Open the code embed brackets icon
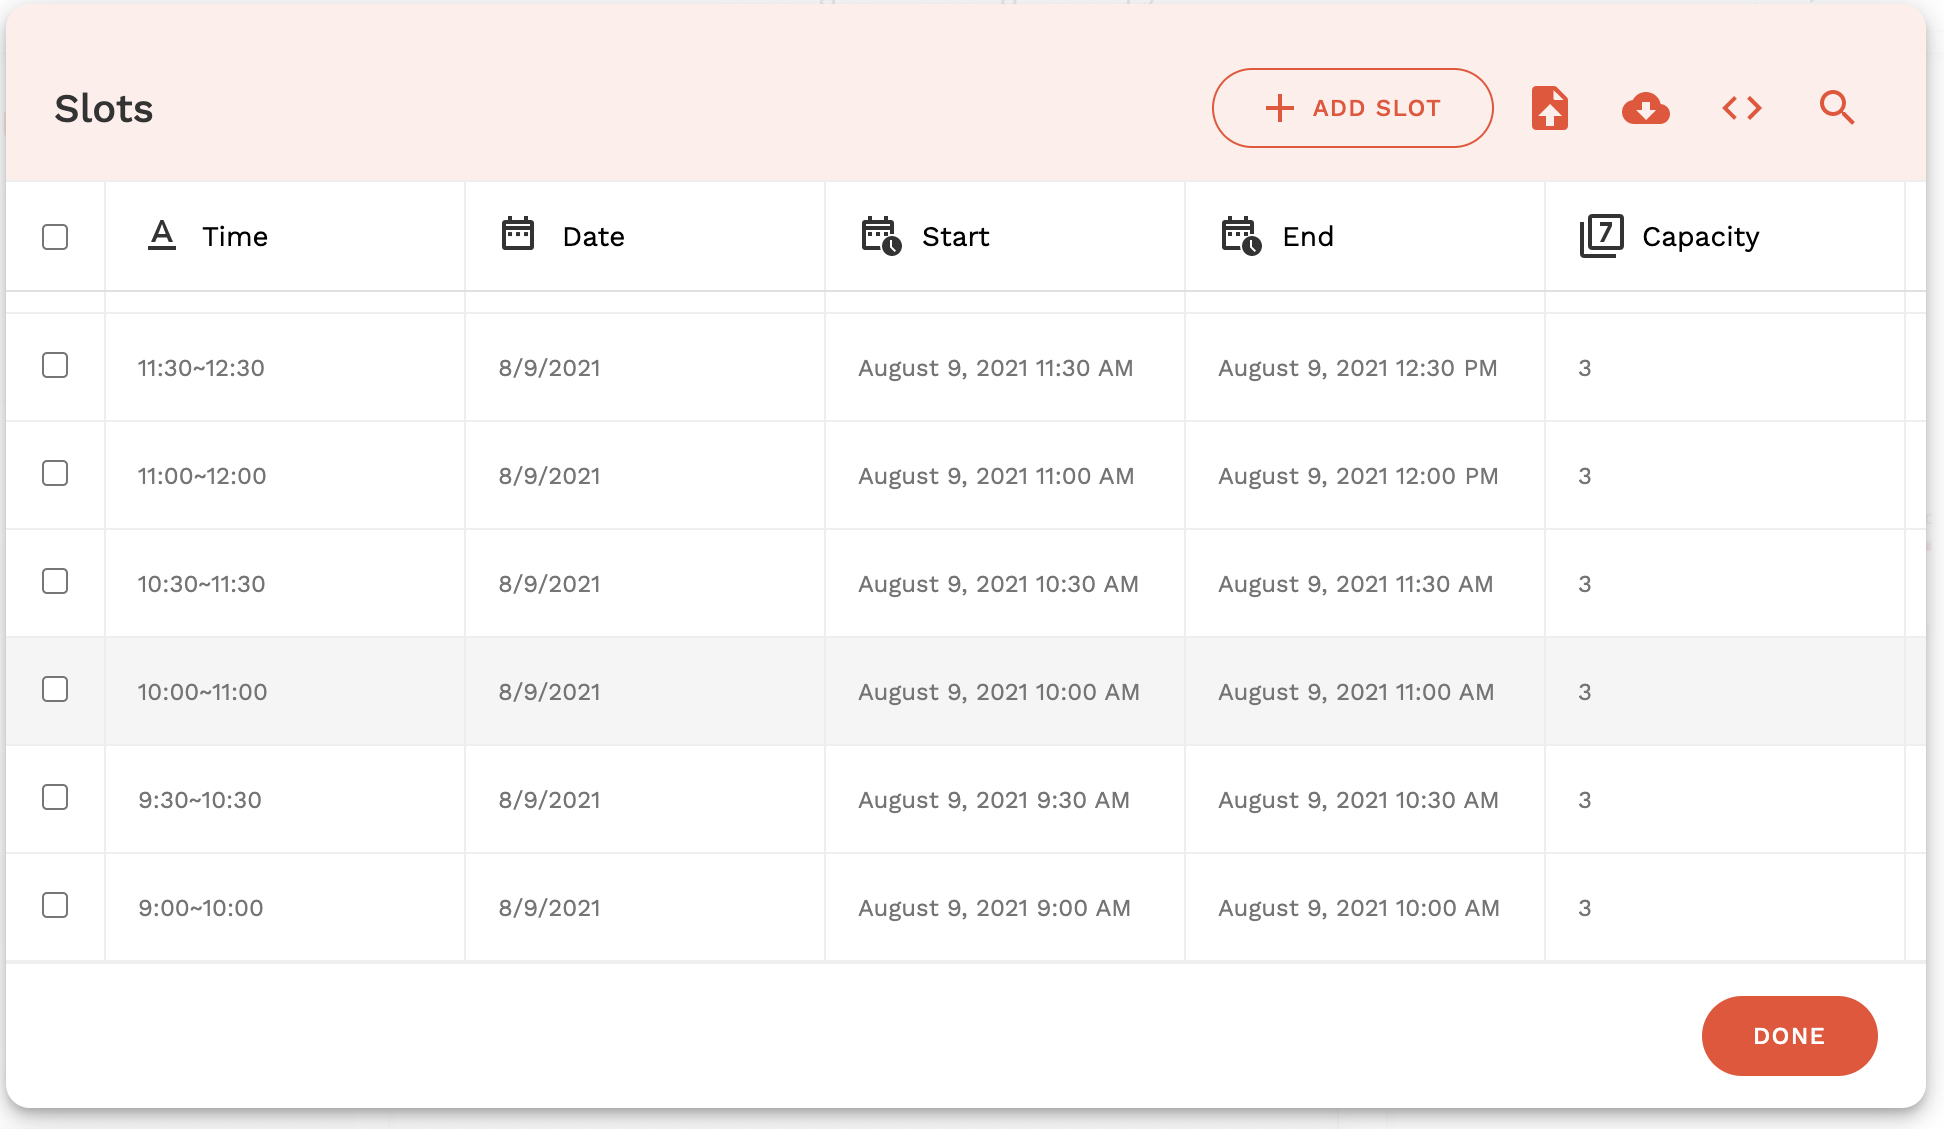The height and width of the screenshot is (1129, 1944). [x=1741, y=108]
